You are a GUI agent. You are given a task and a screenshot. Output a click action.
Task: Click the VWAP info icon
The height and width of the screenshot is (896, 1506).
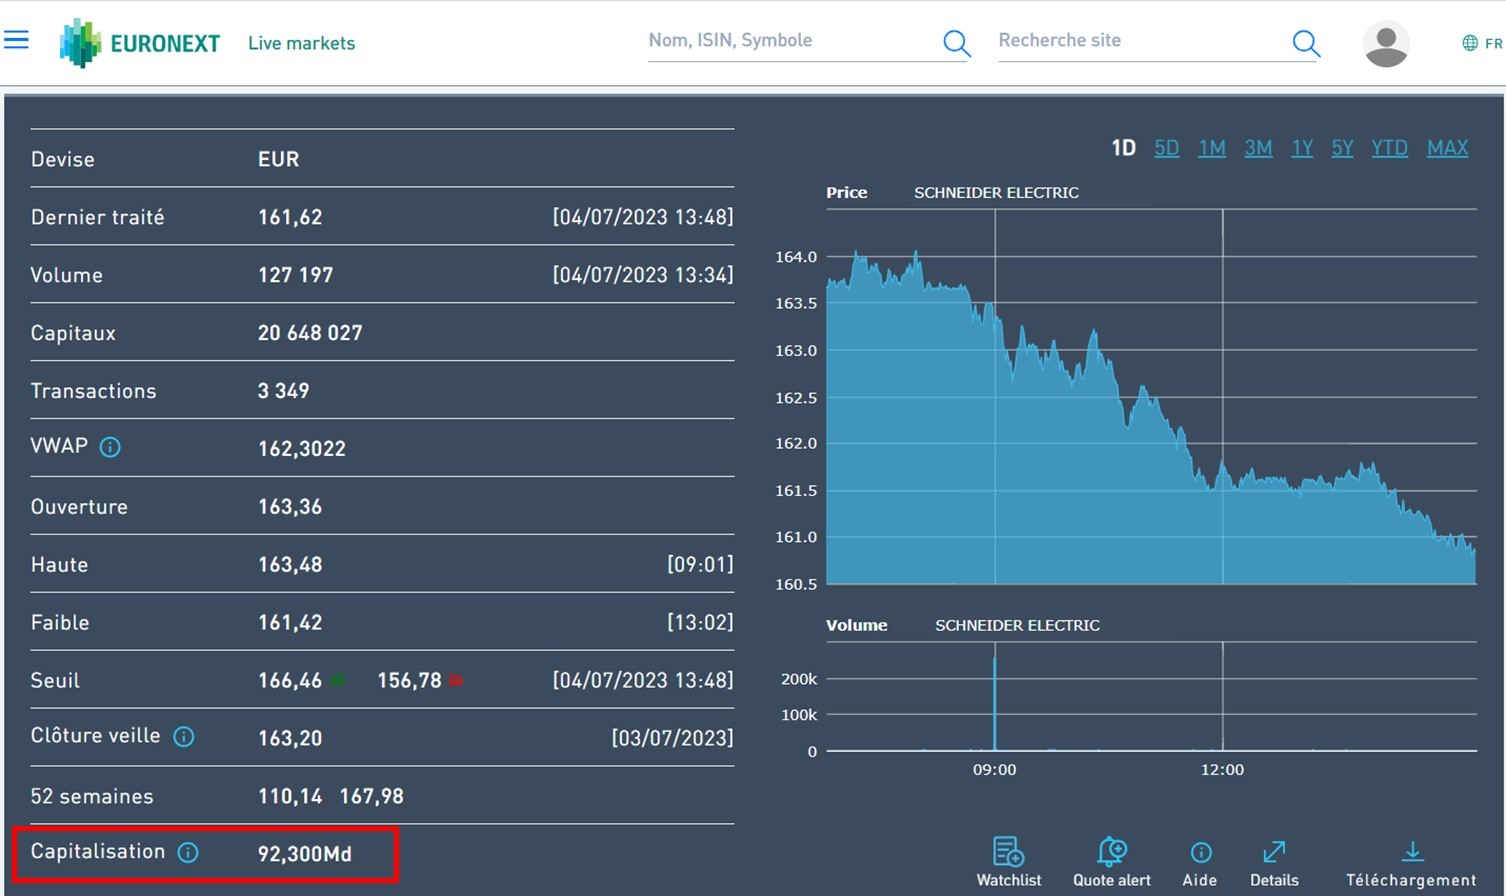(x=110, y=448)
